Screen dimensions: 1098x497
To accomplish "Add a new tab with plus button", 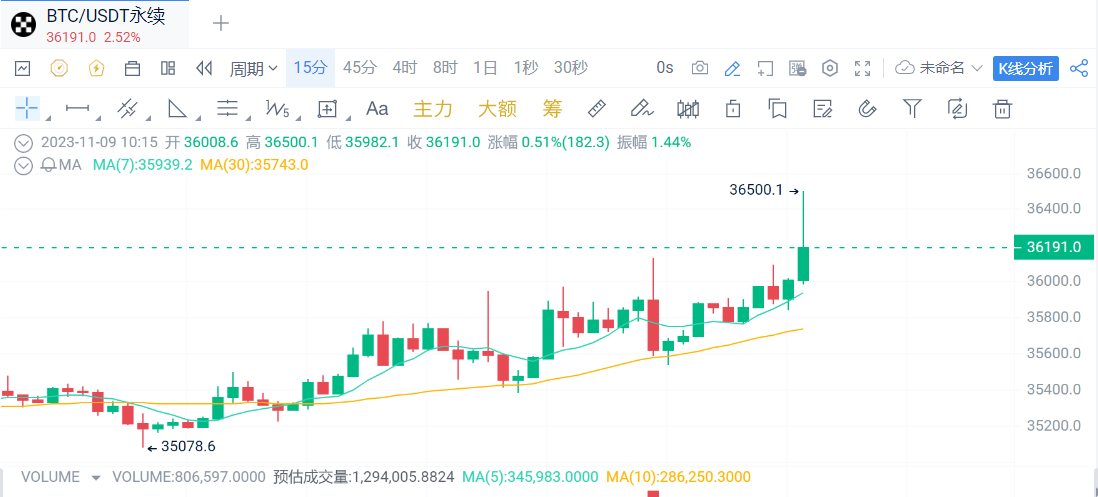I will point(221,23).
